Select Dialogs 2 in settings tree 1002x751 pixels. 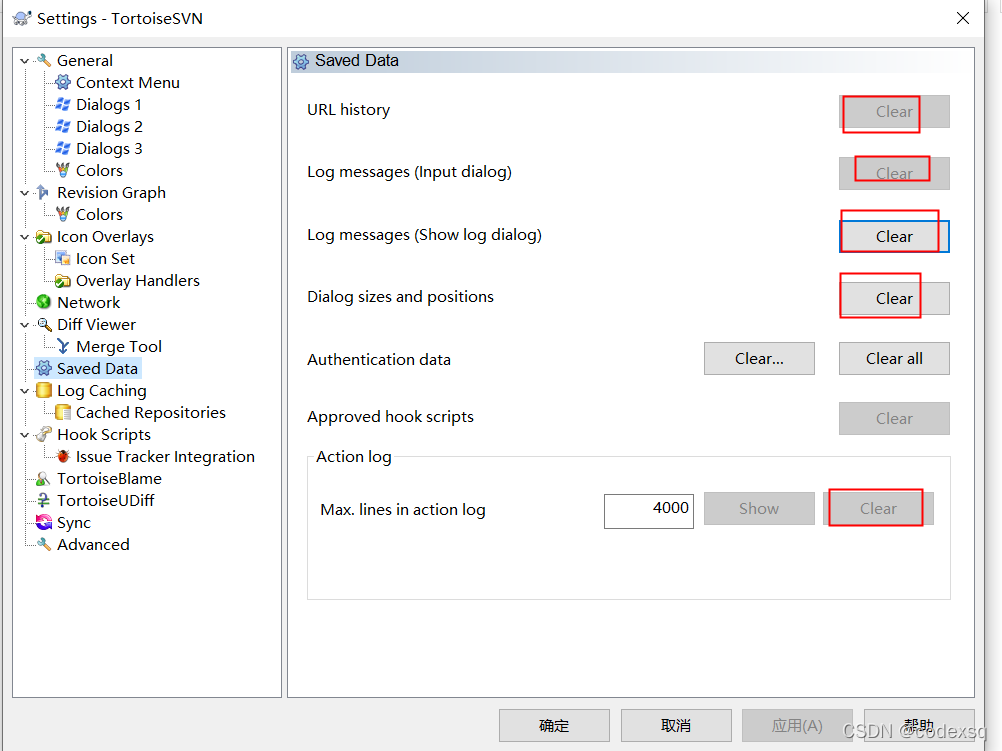[109, 127]
